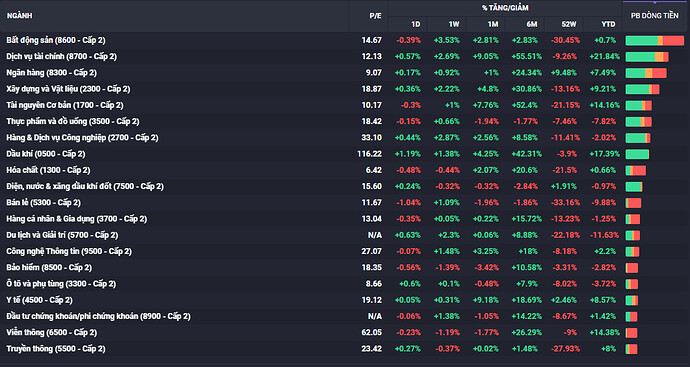The height and width of the screenshot is (367, 690).
Task: Select the YTD value +21.84%
Action: [605, 57]
